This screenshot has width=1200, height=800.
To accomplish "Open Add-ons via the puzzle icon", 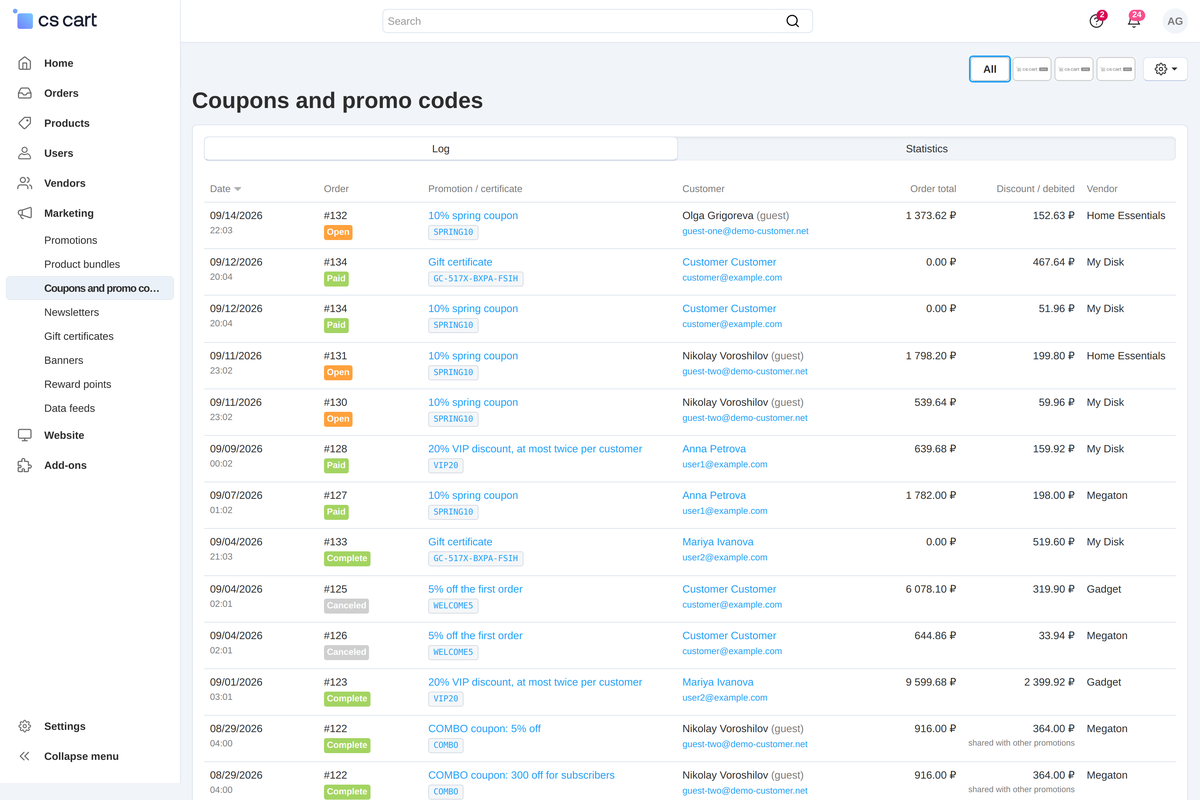I will pyautogui.click(x=25, y=465).
